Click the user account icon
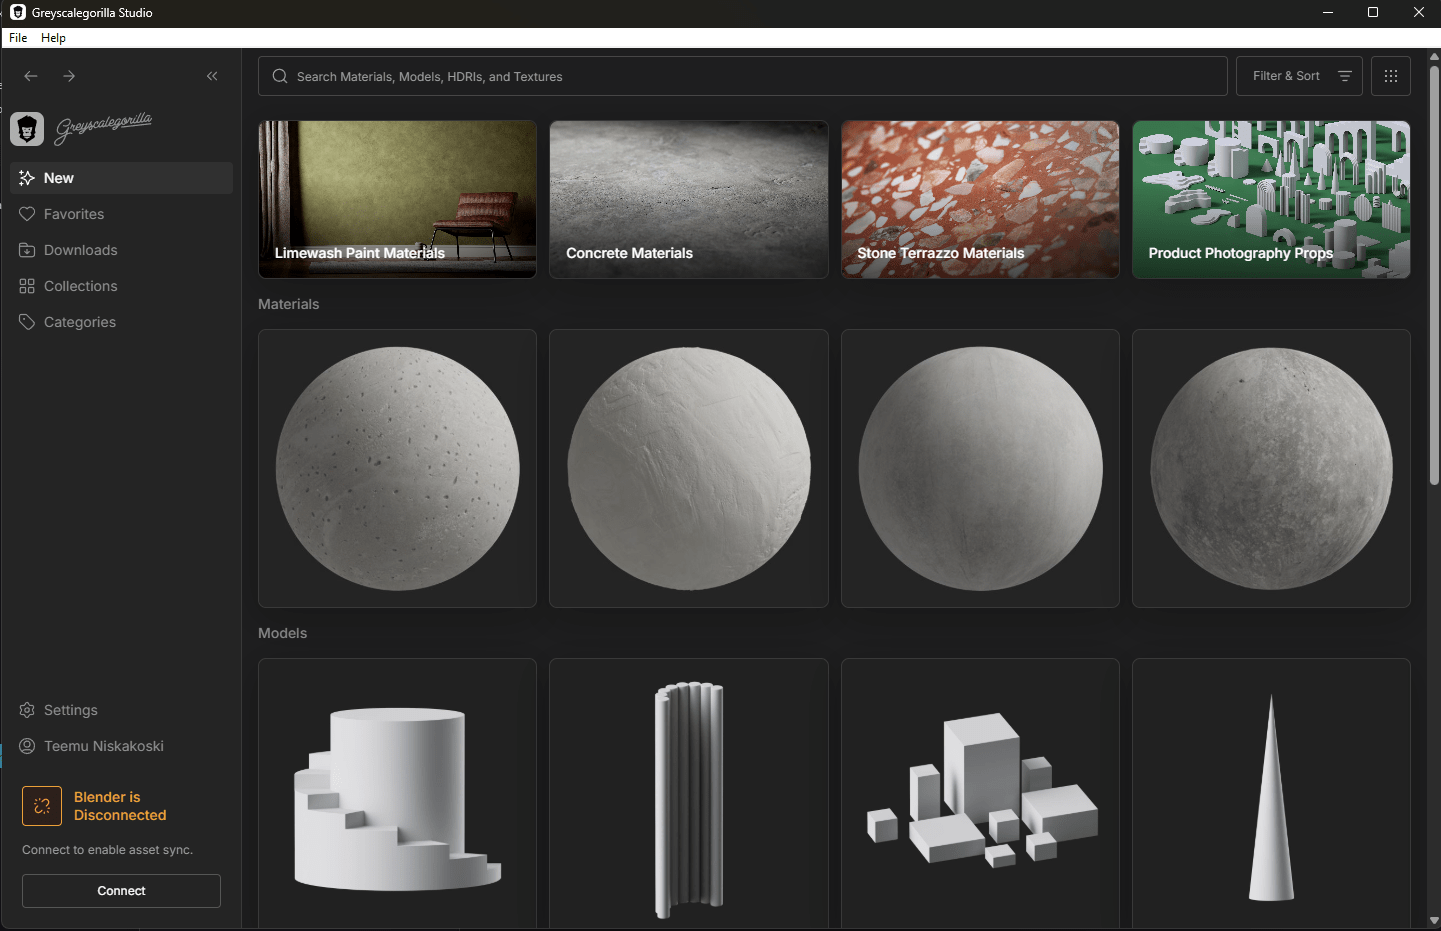This screenshot has height=931, width=1441. point(27,746)
